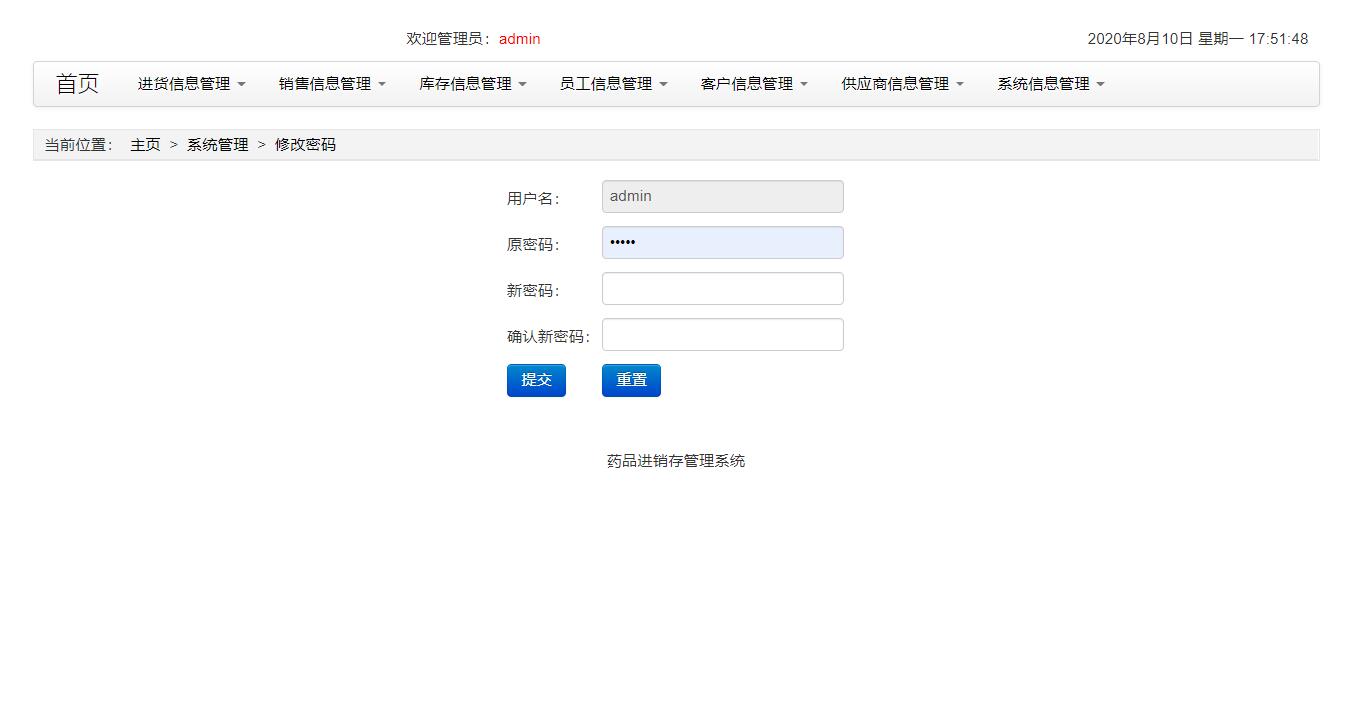Open the 库存信息管理 dropdown
Viewport: 1364px width, 726px height.
pyautogui.click(x=471, y=84)
